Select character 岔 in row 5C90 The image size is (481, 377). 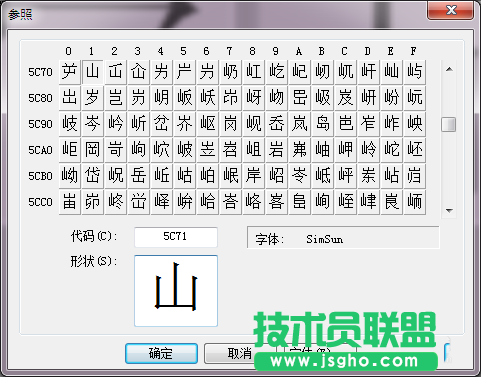[161, 124]
